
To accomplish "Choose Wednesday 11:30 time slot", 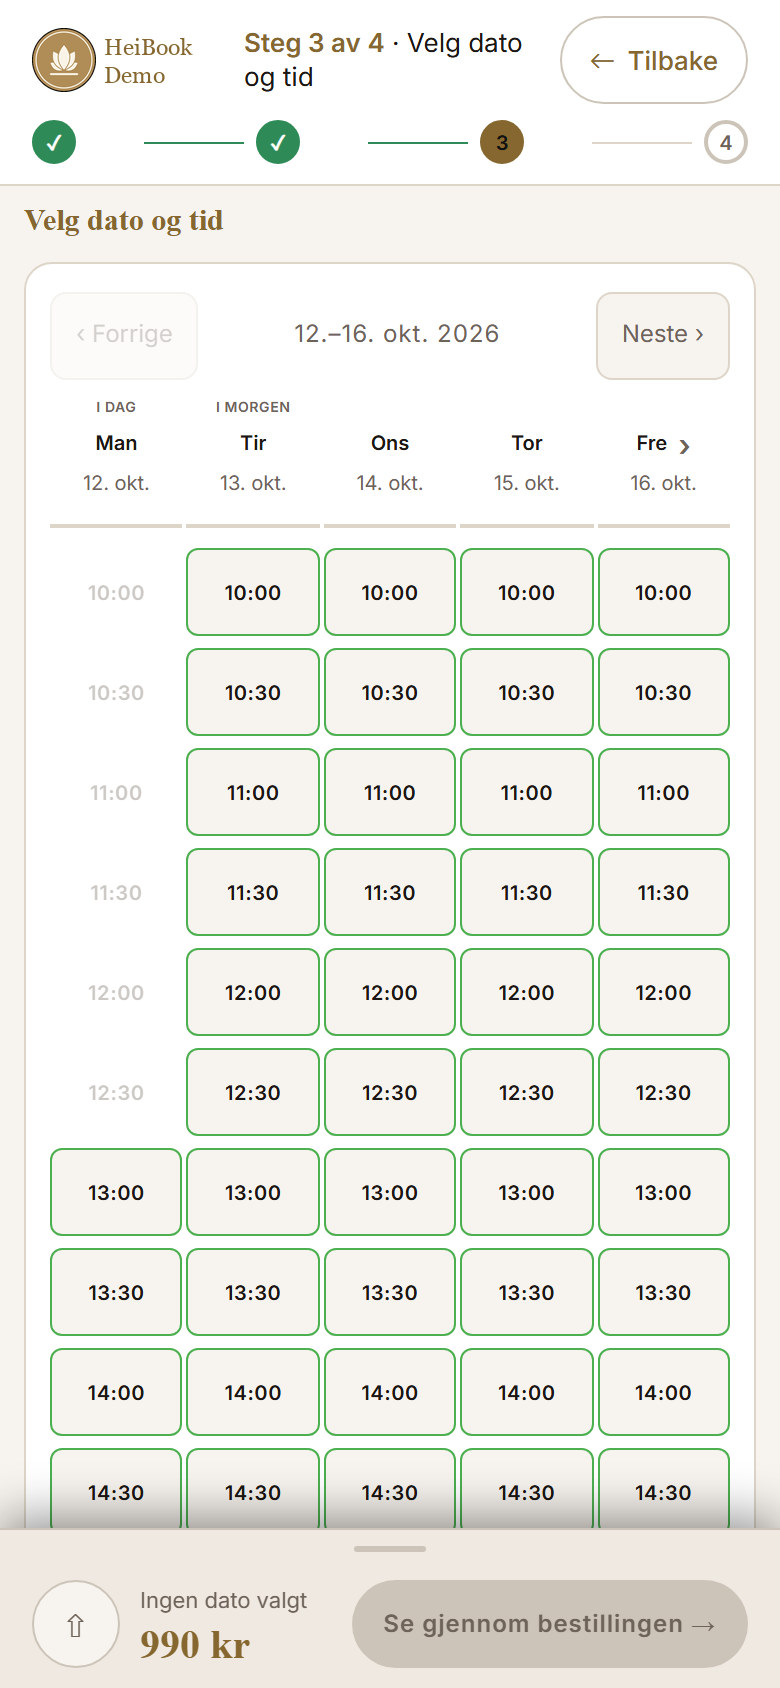I will [x=390, y=892].
